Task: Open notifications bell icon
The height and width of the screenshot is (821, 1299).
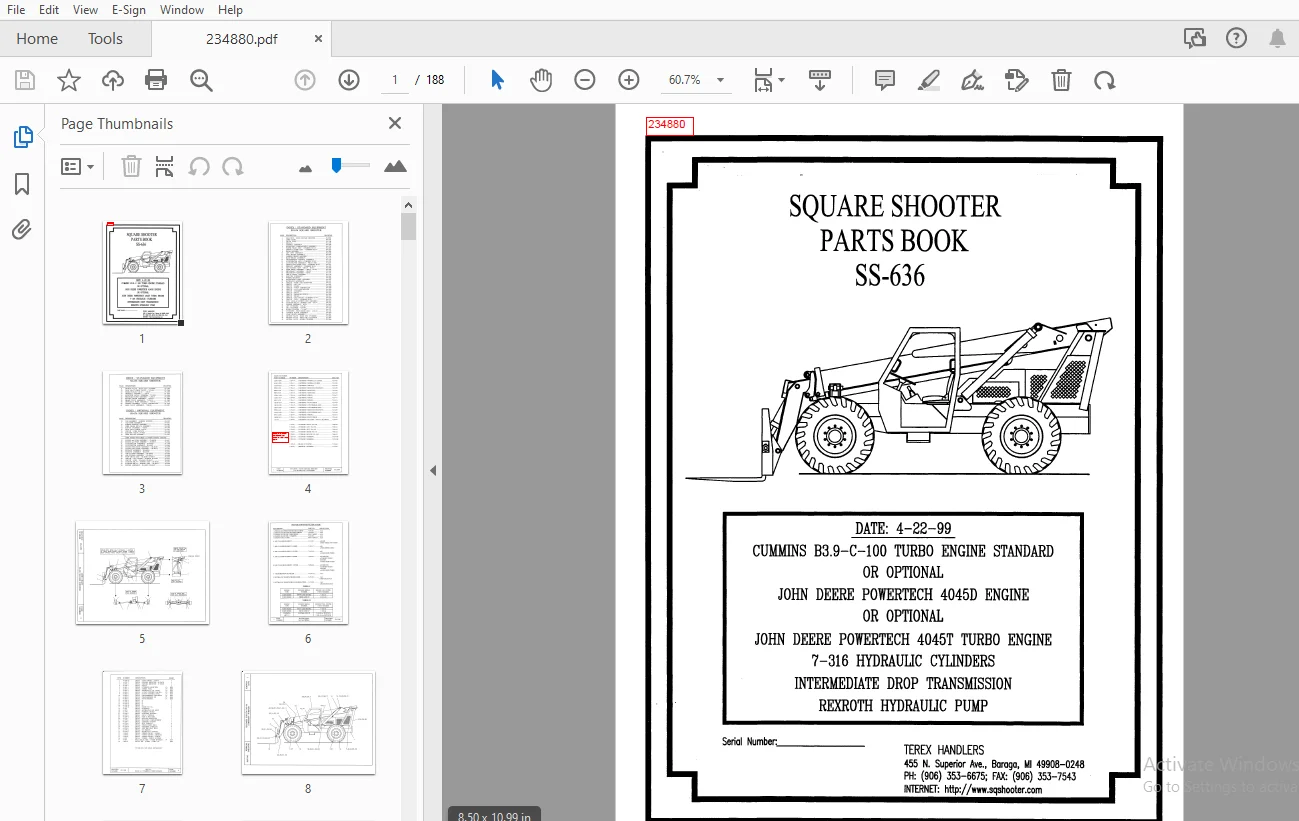Action: coord(1278,38)
